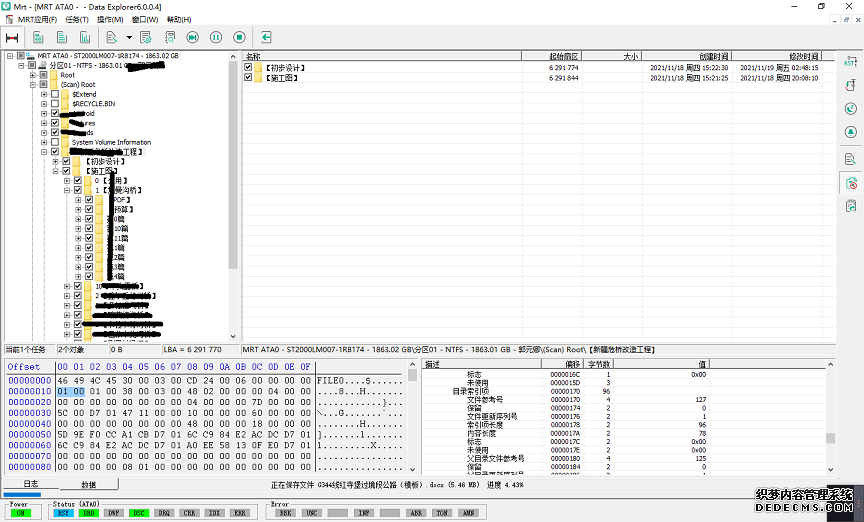
Task: Toggle the $RECYCLE.BIN folder checkbox
Action: tap(55, 104)
